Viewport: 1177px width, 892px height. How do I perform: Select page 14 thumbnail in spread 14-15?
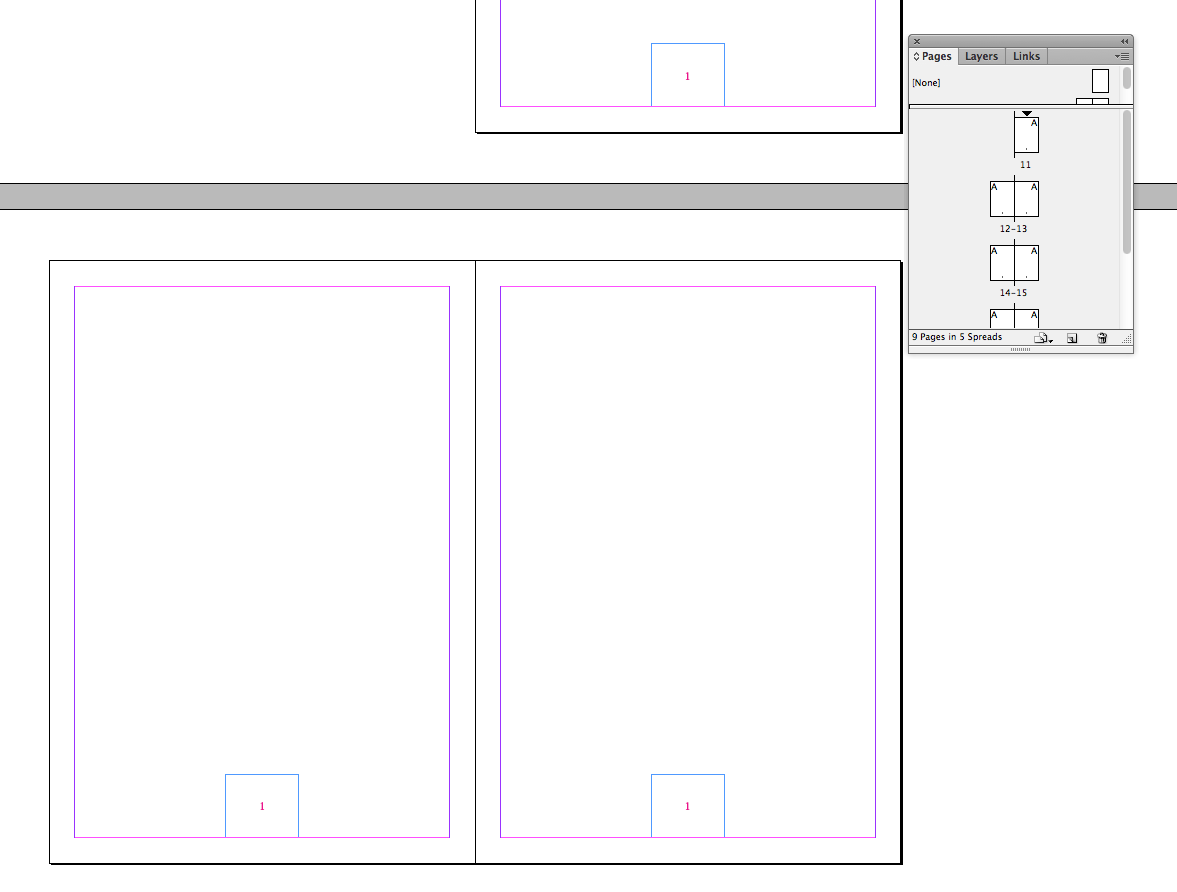(1002, 263)
